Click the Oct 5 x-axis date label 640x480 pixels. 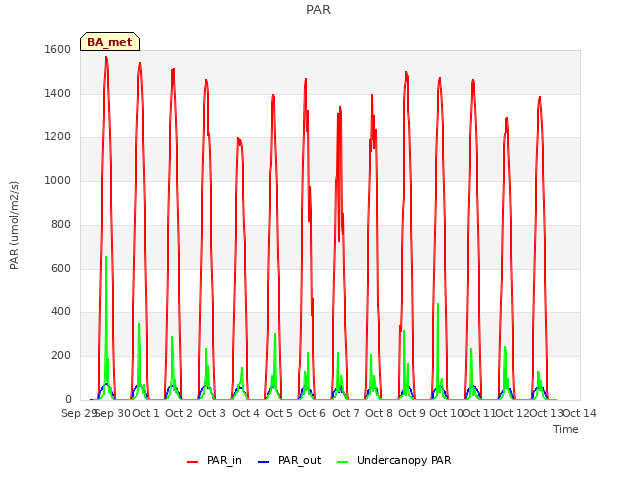click(279, 413)
